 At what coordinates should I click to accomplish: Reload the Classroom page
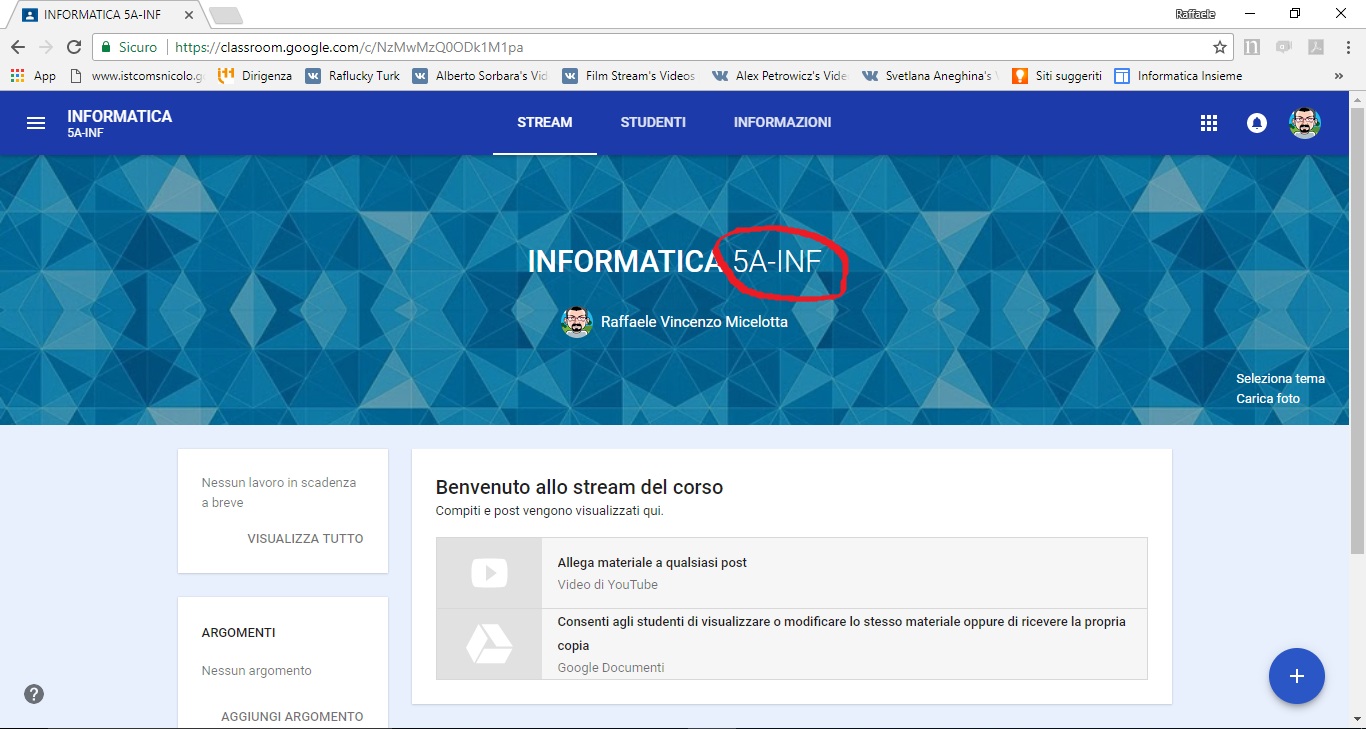click(74, 47)
